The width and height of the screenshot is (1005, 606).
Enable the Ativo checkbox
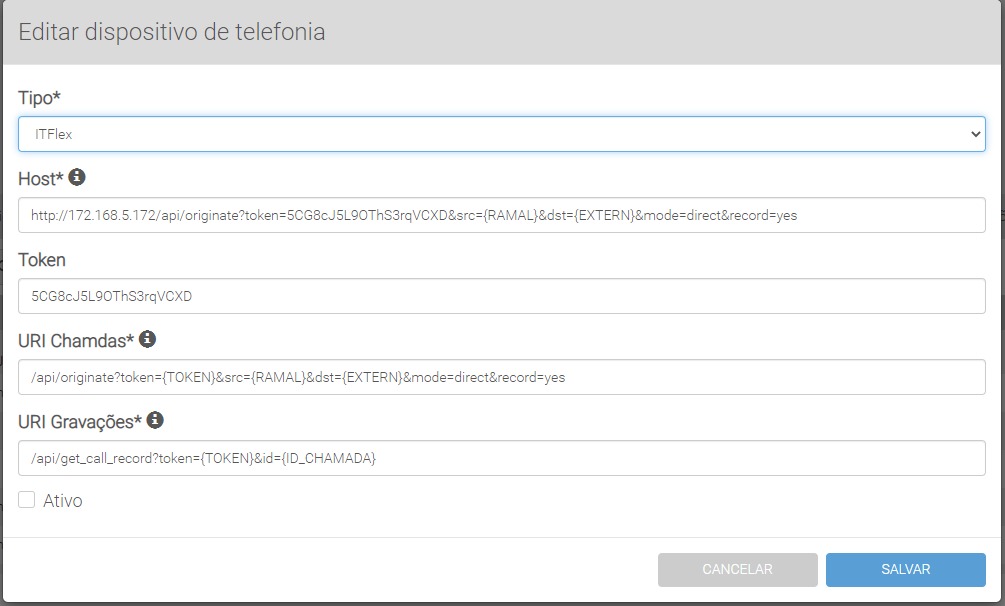26,500
